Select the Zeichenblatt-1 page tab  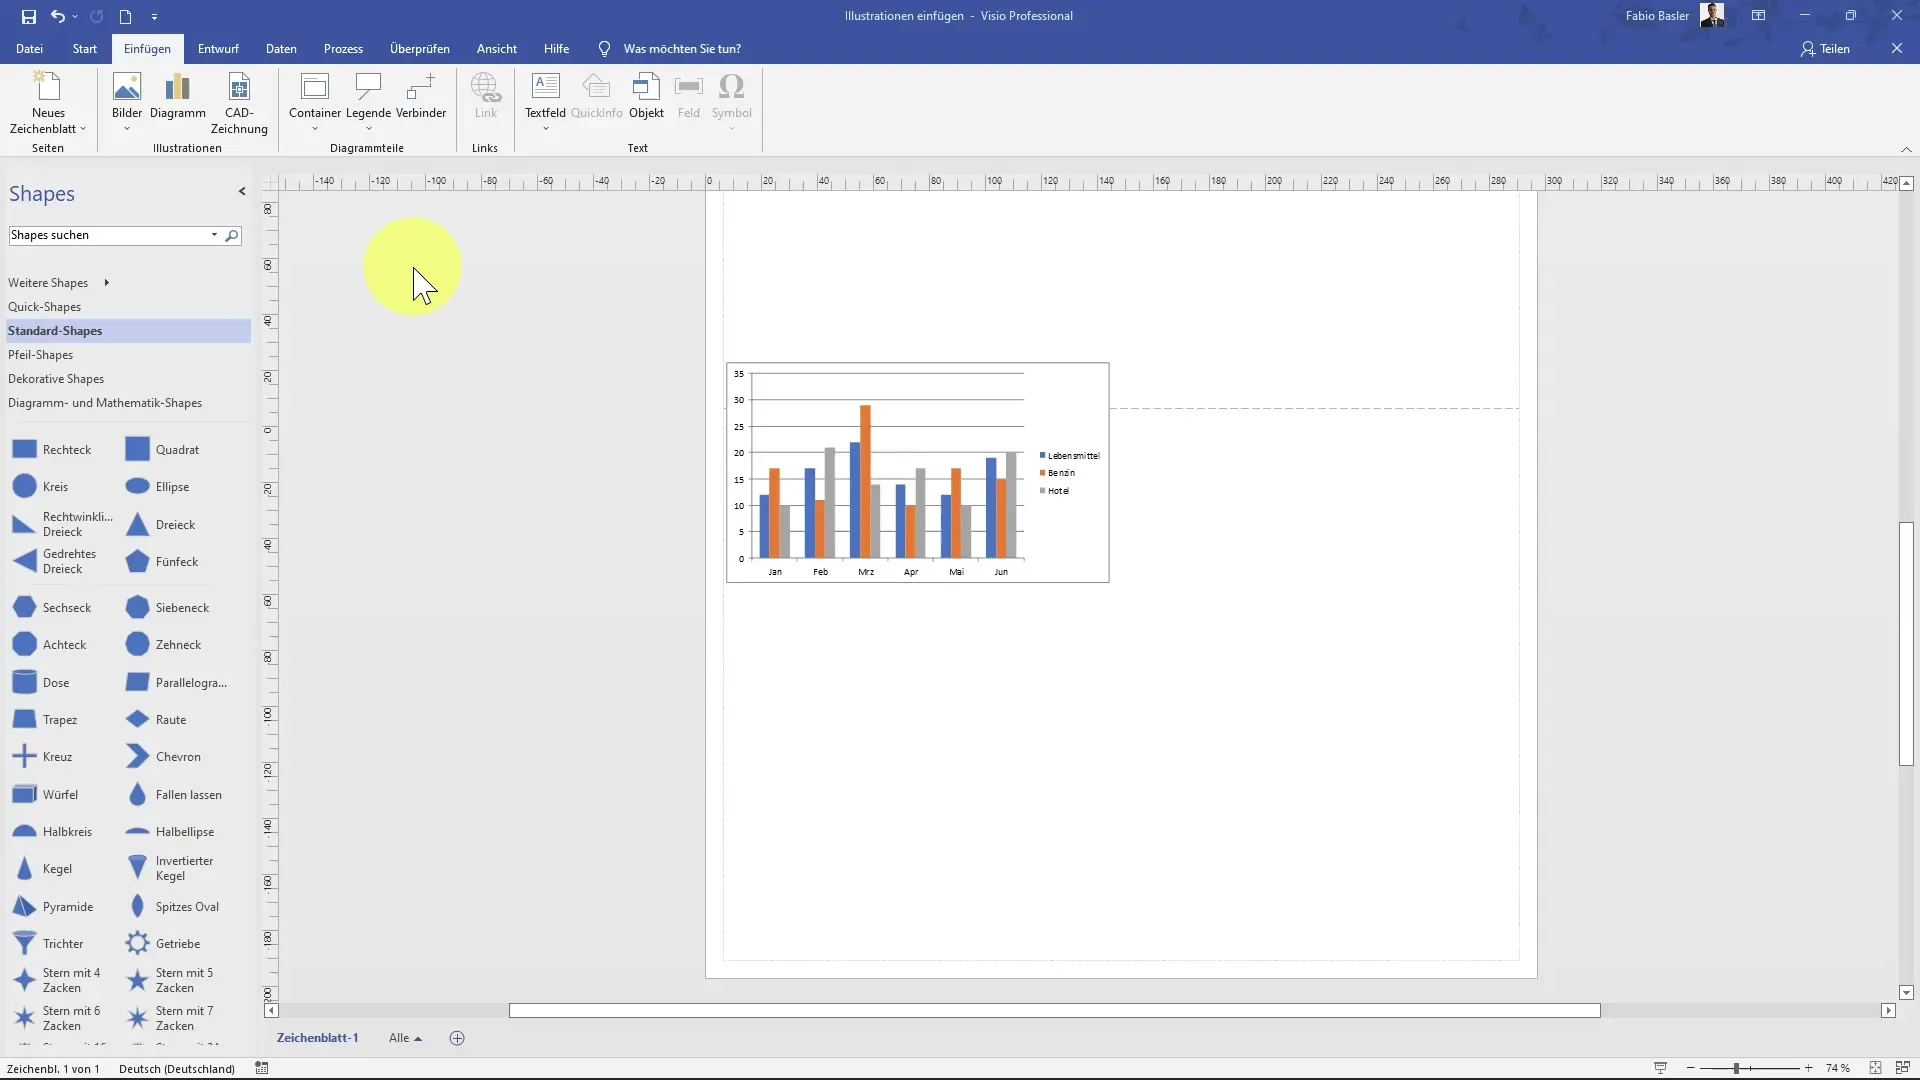click(x=317, y=1038)
